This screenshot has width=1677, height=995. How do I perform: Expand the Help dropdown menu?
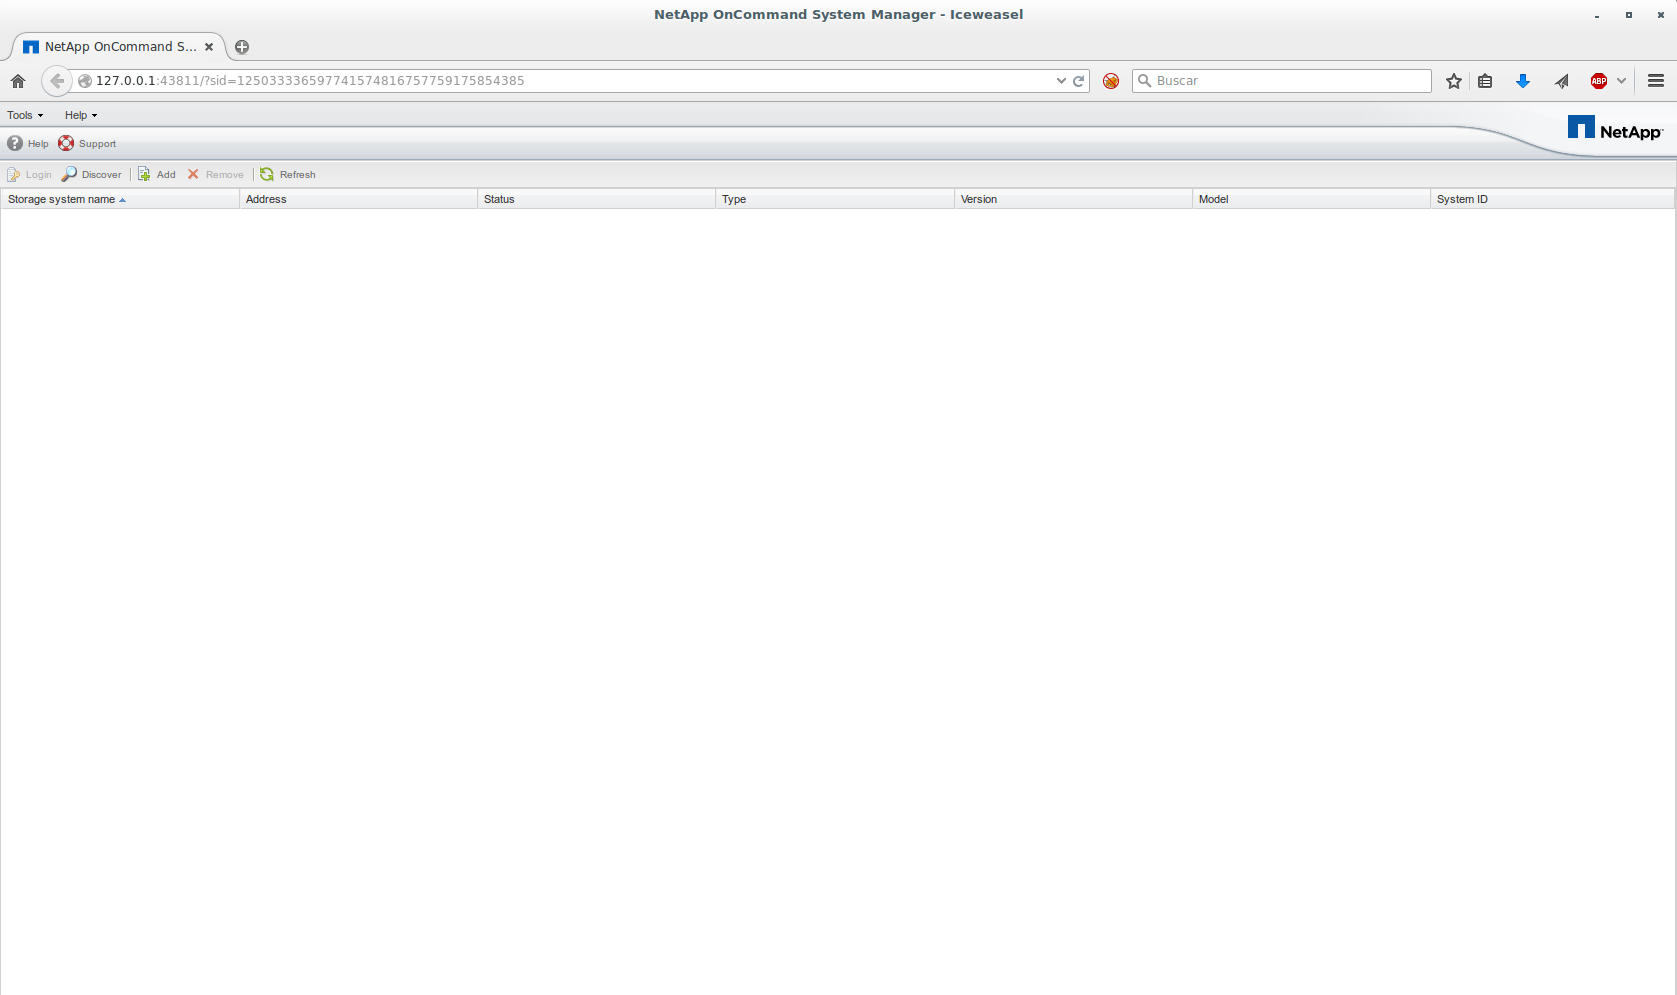(81, 115)
